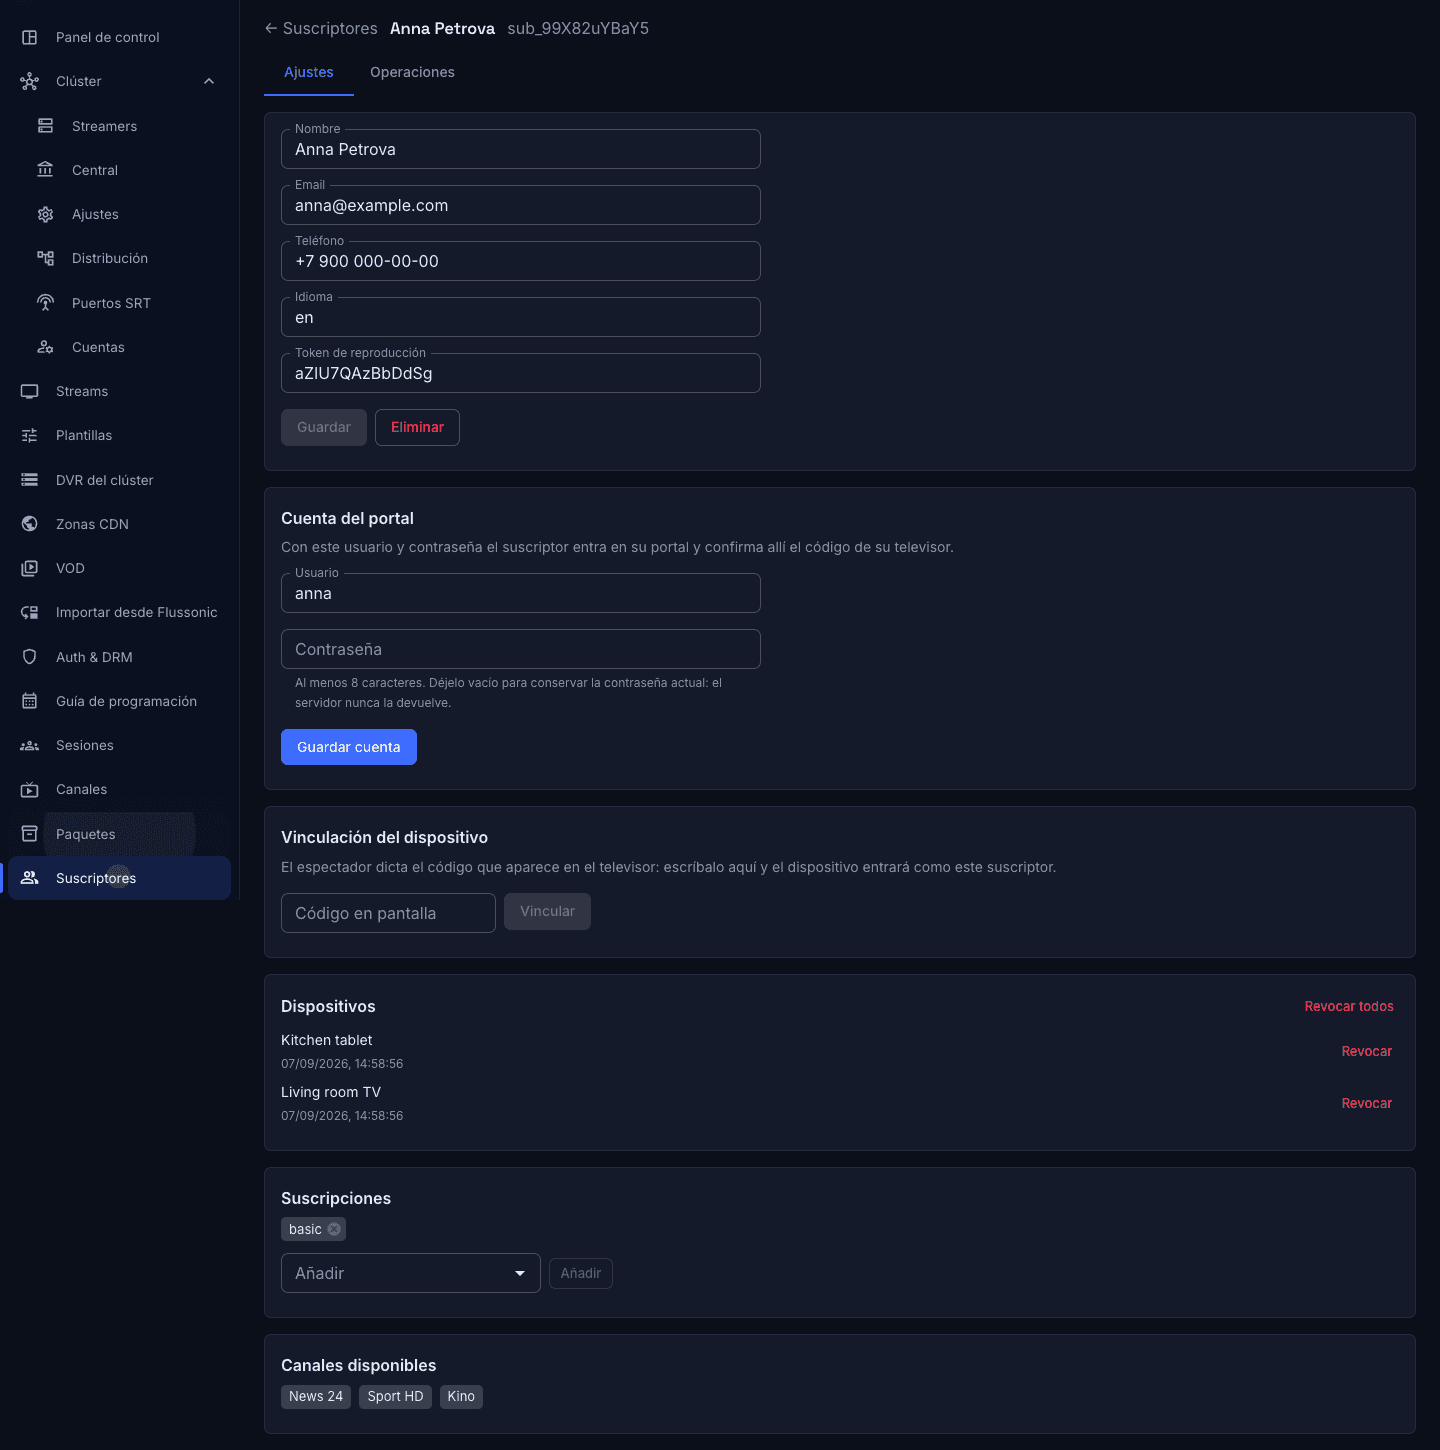
Task: Collapse the Clúster sidebar section
Action: (209, 81)
